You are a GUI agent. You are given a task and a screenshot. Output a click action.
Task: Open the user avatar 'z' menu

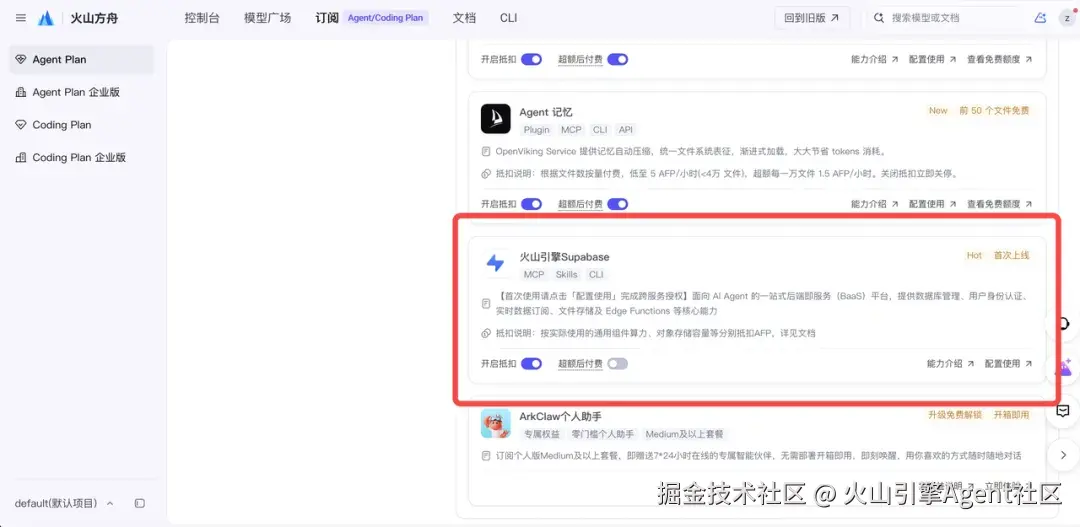point(1066,18)
